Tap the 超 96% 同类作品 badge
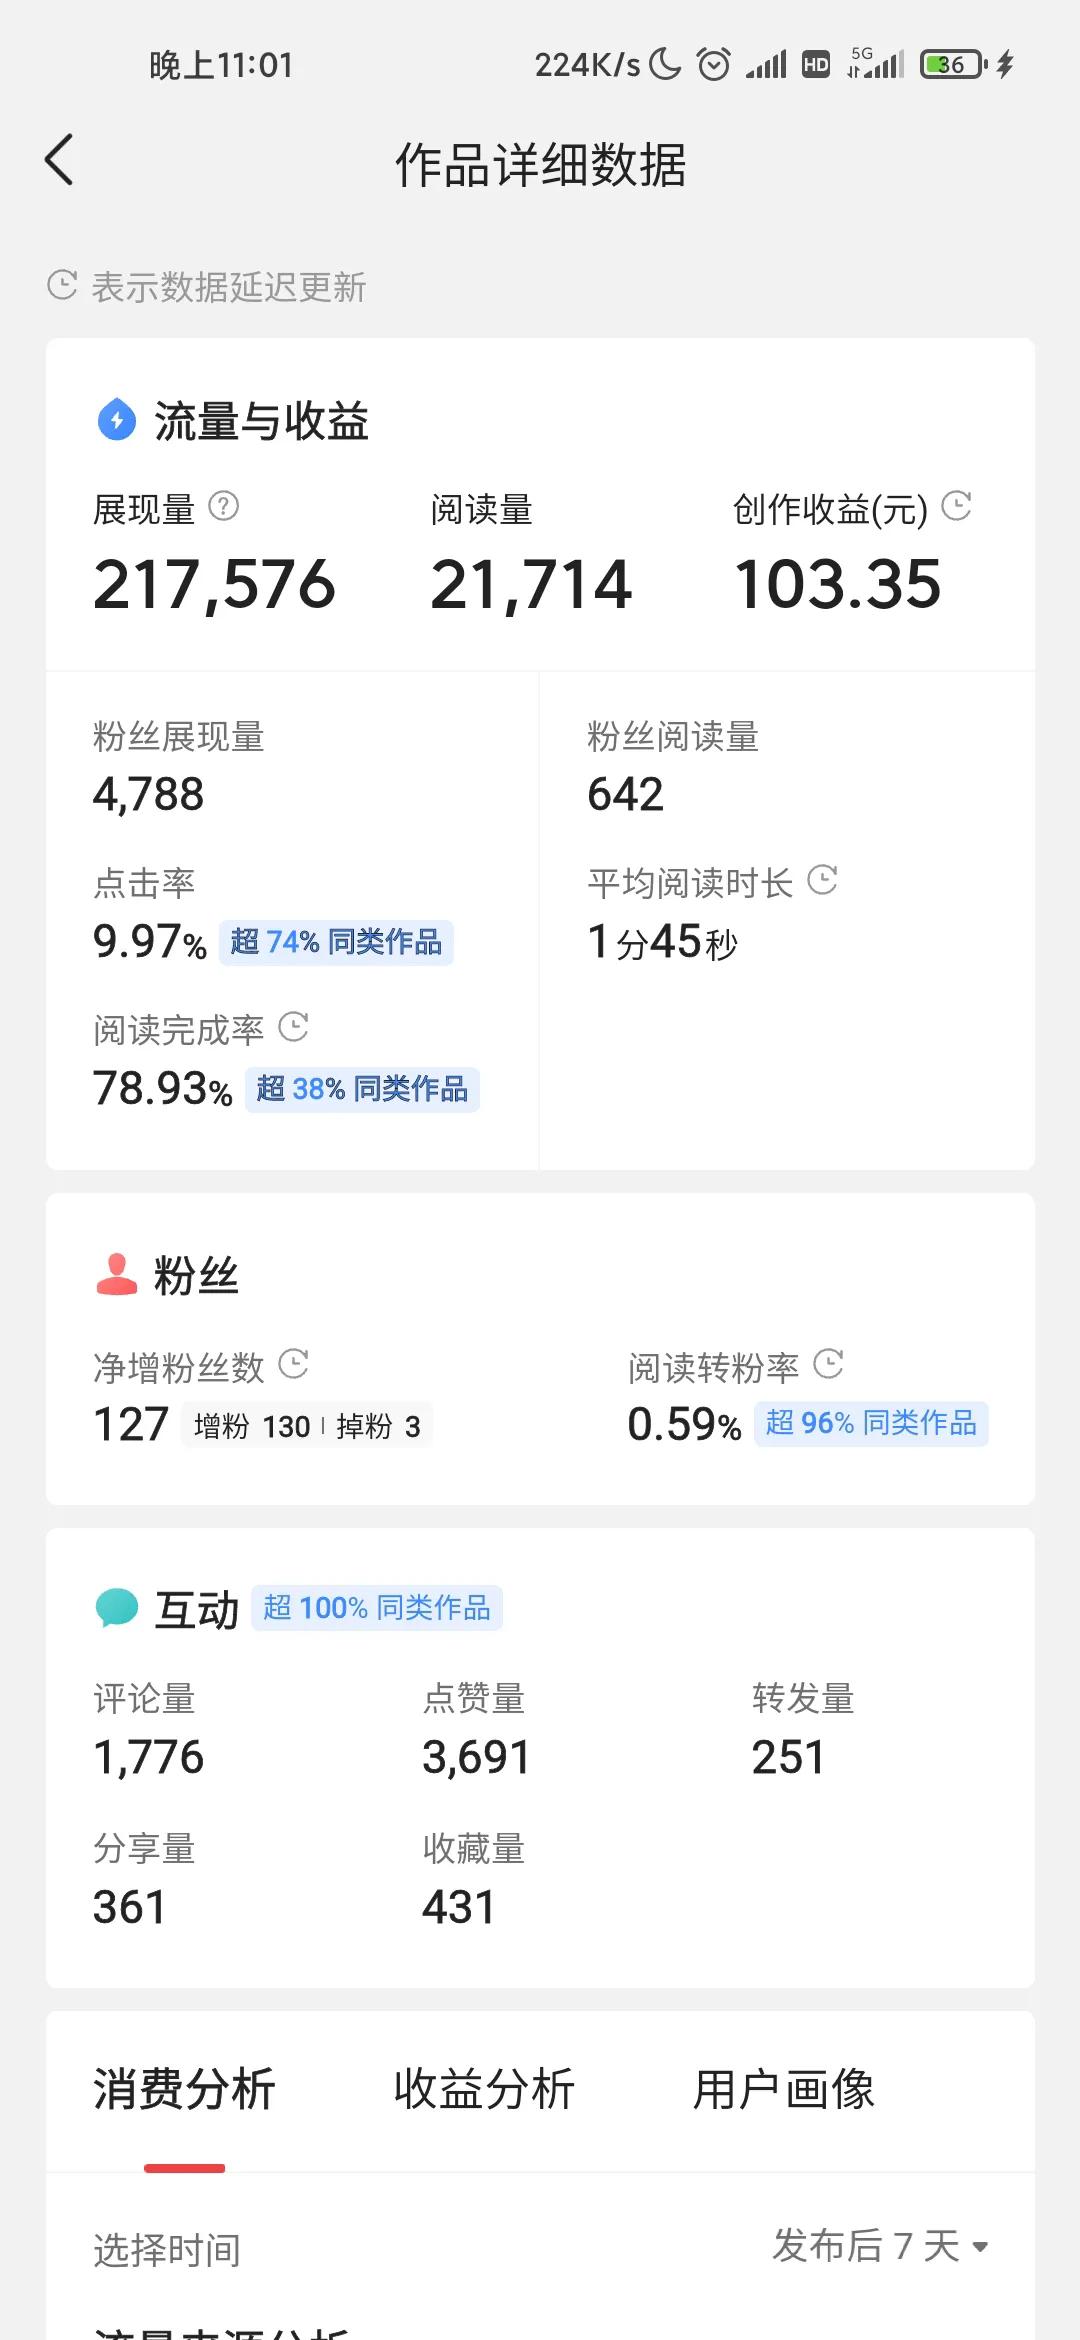This screenshot has width=1080, height=2340. point(871,1423)
